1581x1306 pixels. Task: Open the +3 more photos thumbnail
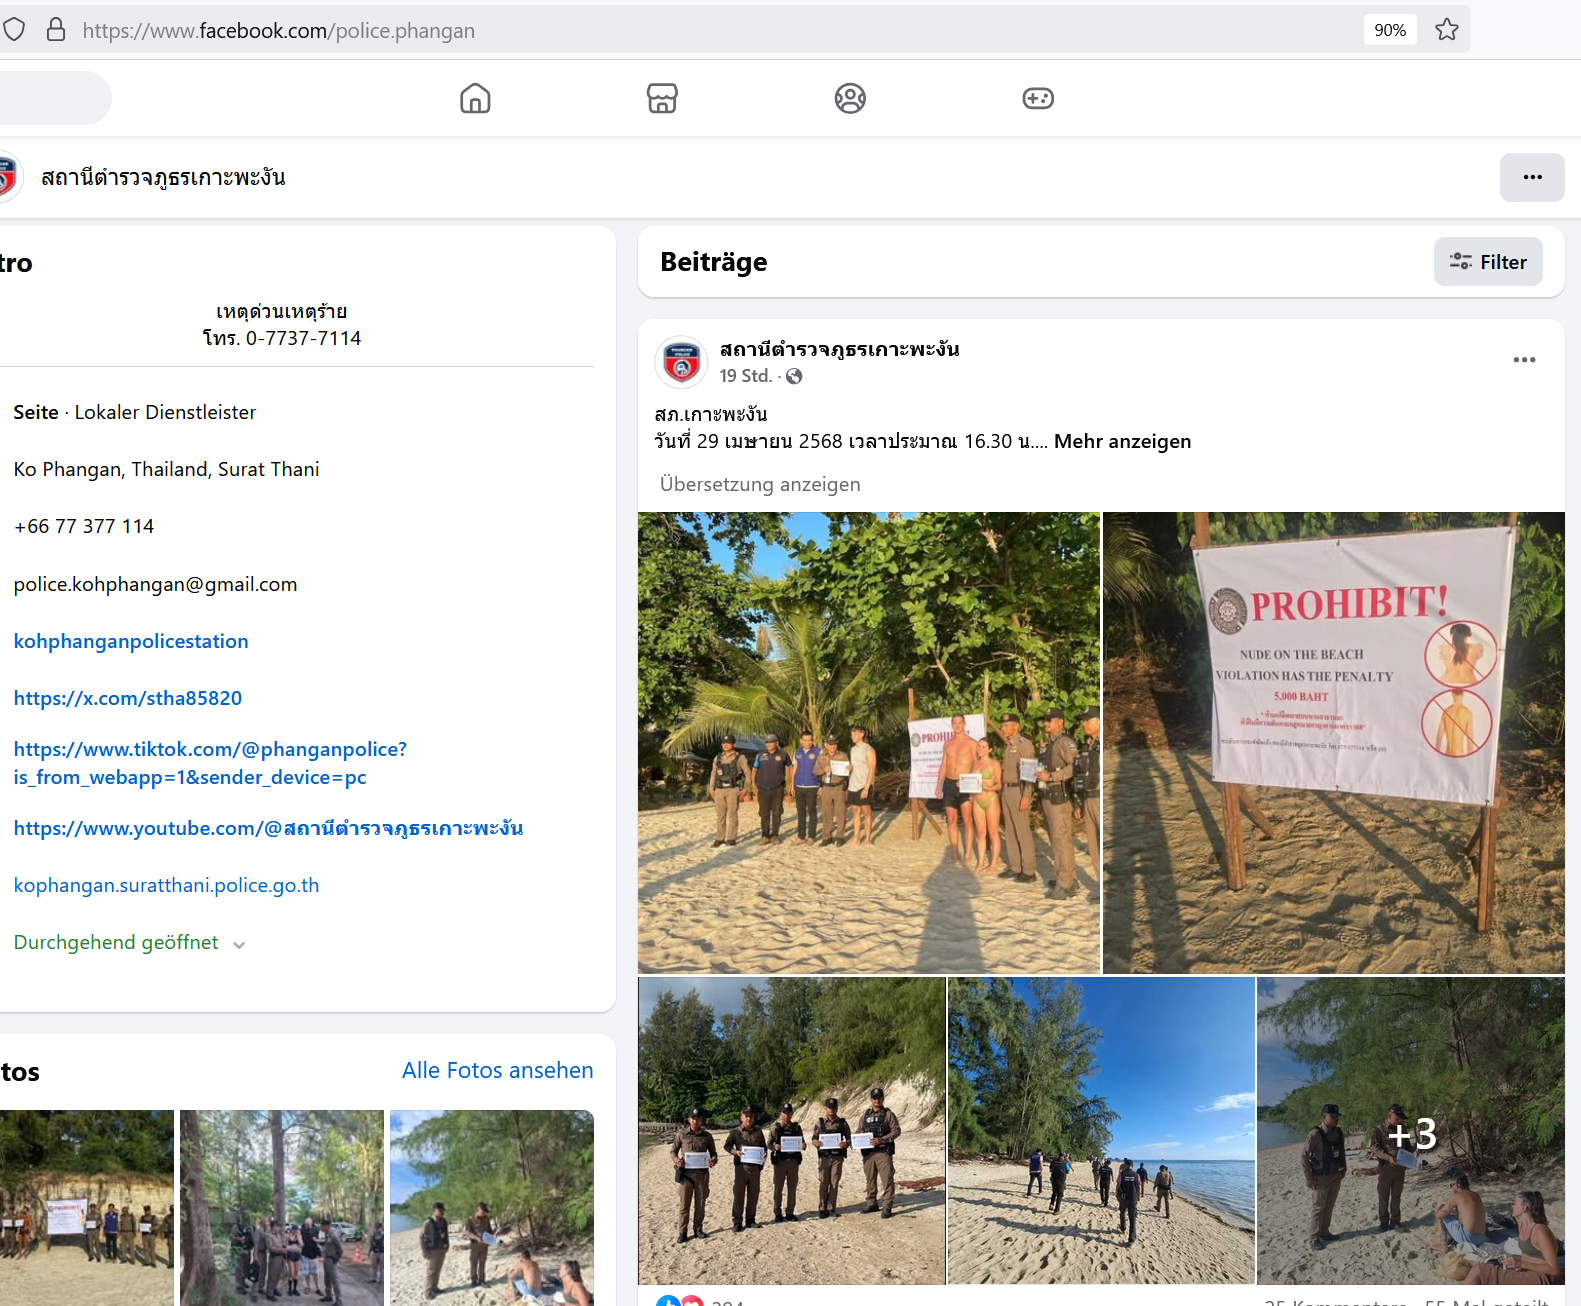(1410, 1131)
